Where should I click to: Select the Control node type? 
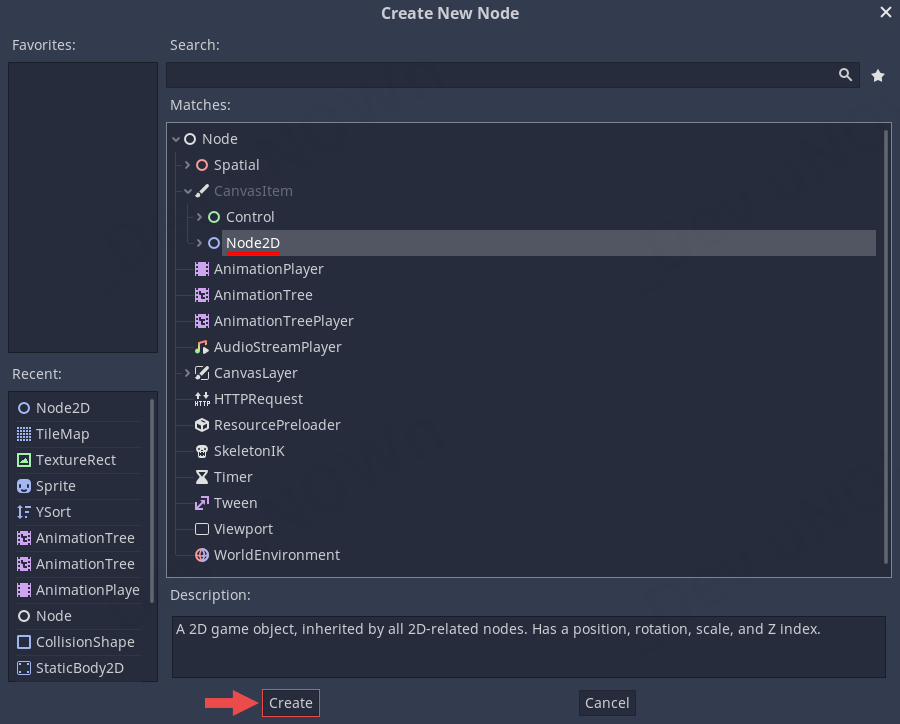(x=250, y=217)
